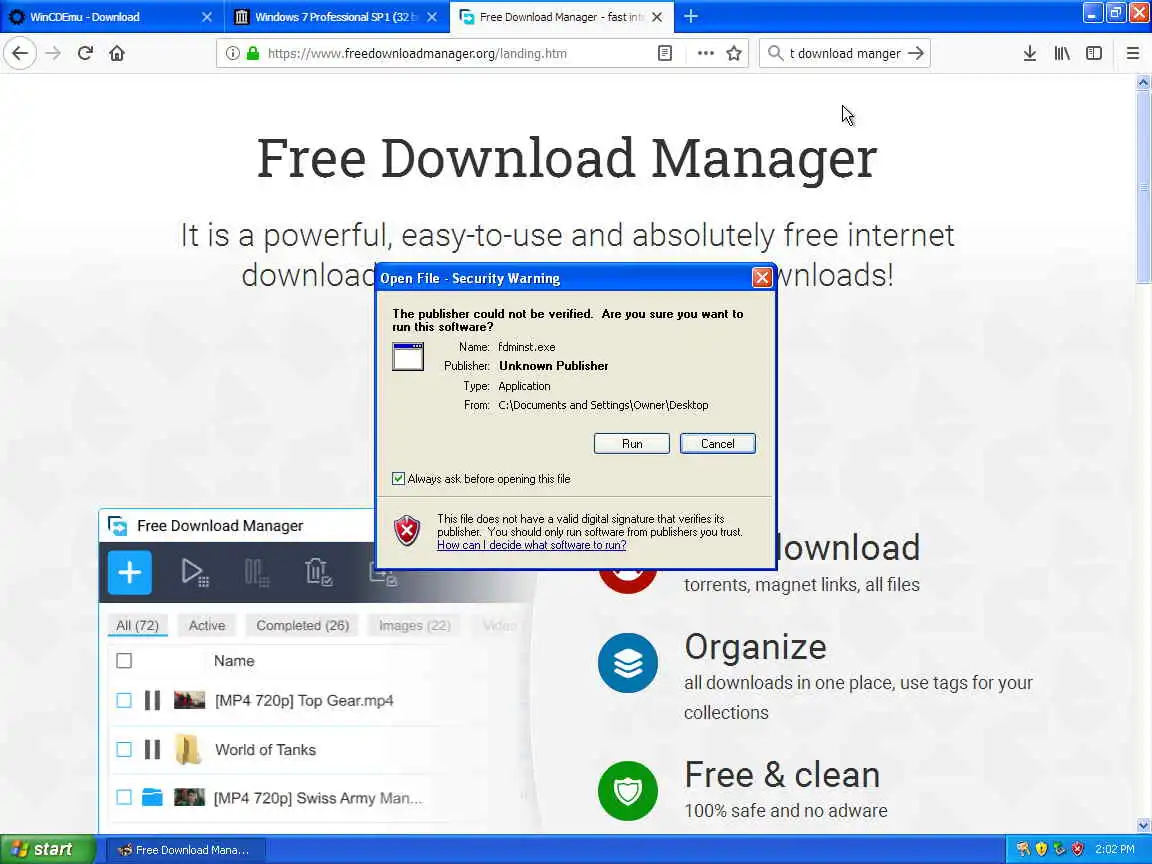This screenshot has height=864, width=1152.
Task: Open How can I decide what software link
Action: coord(531,545)
